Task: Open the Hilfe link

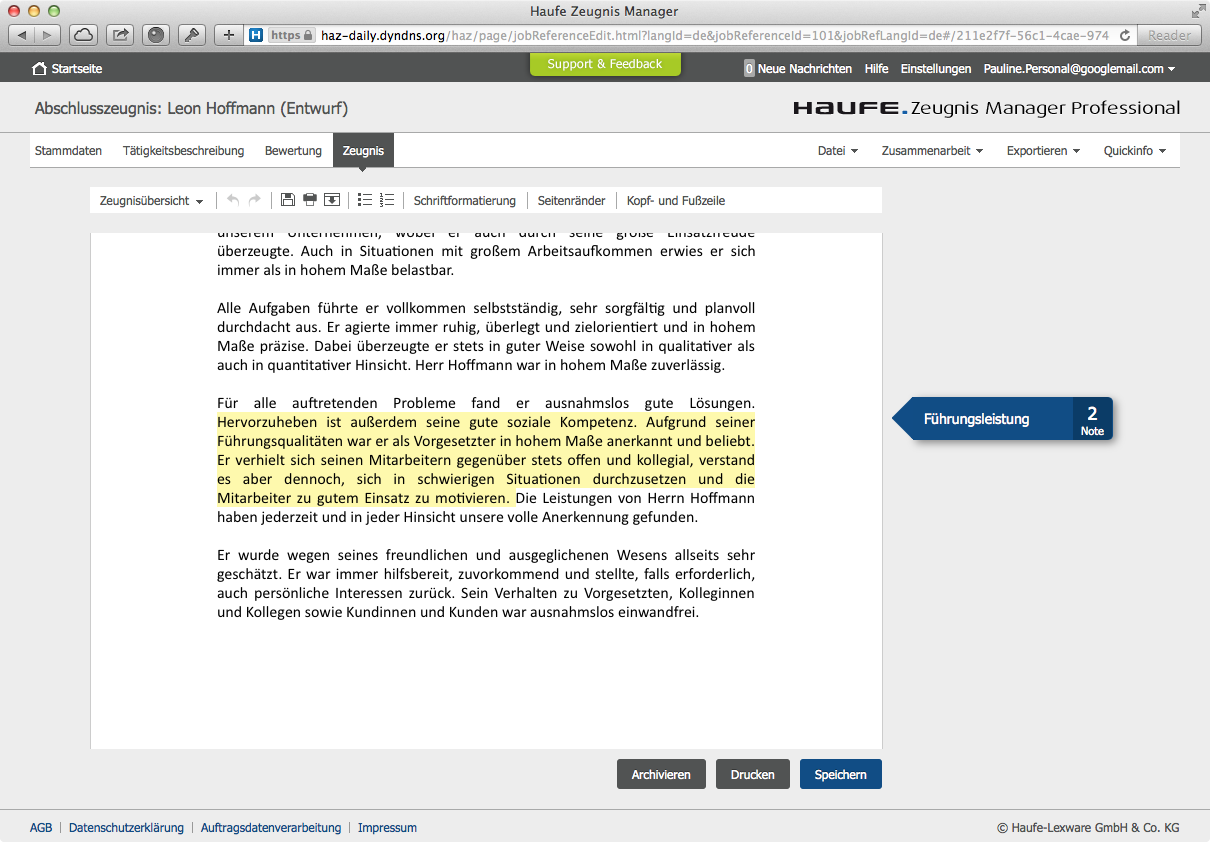Action: click(x=877, y=69)
